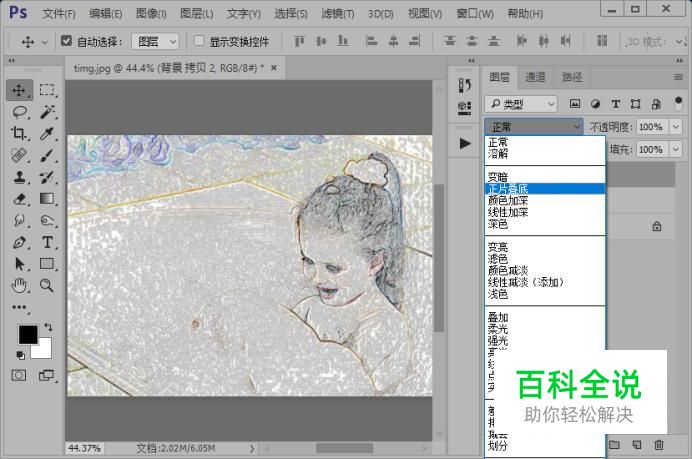This screenshot has height=459, width=692.
Task: Swap foreground and background colors
Action: 48,327
